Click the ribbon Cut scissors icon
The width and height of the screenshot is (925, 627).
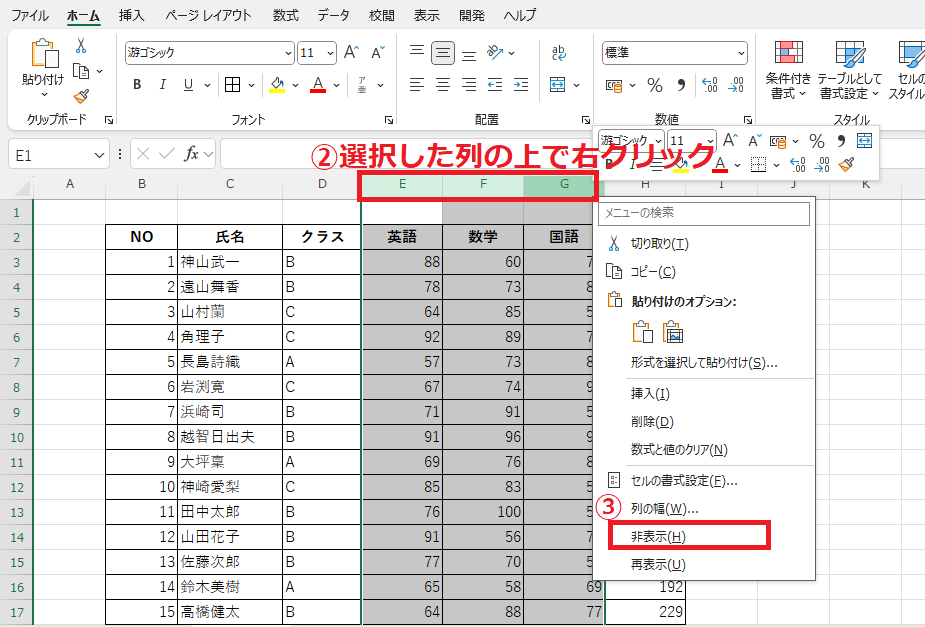pos(81,46)
